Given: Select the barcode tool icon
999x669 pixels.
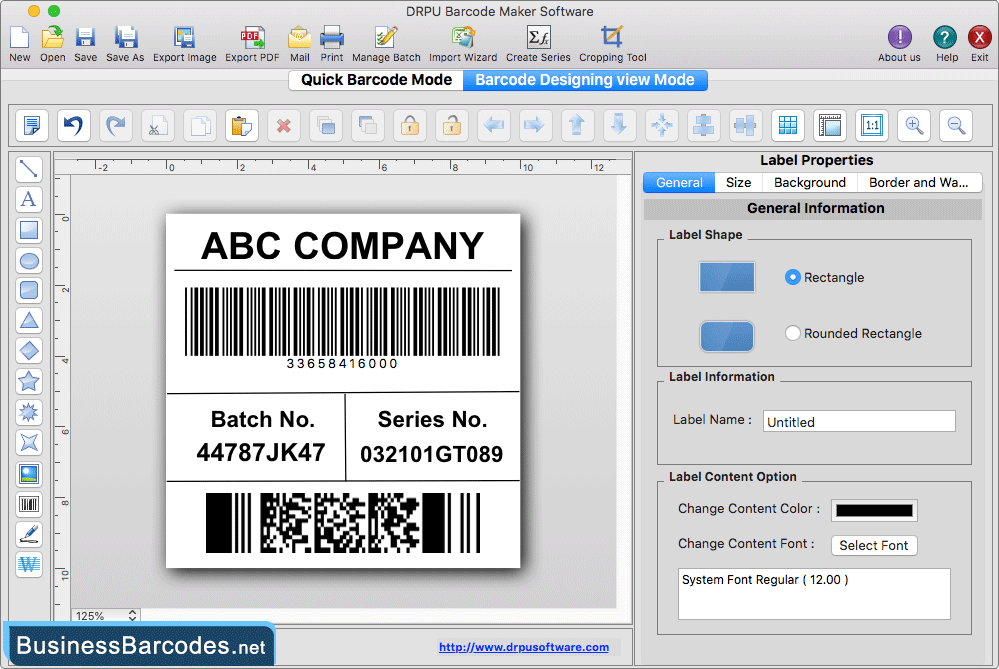Looking at the screenshot, I should [x=29, y=504].
